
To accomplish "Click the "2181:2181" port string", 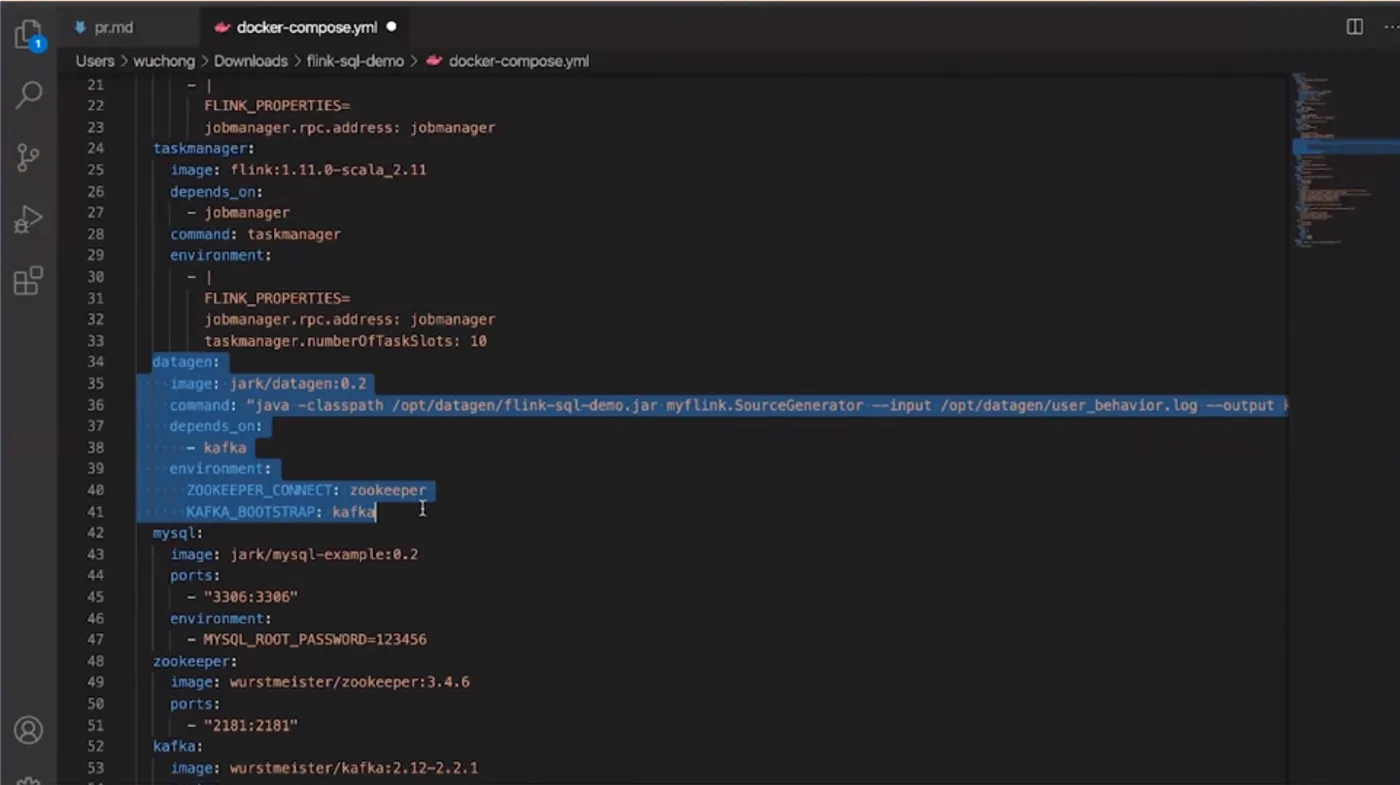I will click(x=251, y=725).
